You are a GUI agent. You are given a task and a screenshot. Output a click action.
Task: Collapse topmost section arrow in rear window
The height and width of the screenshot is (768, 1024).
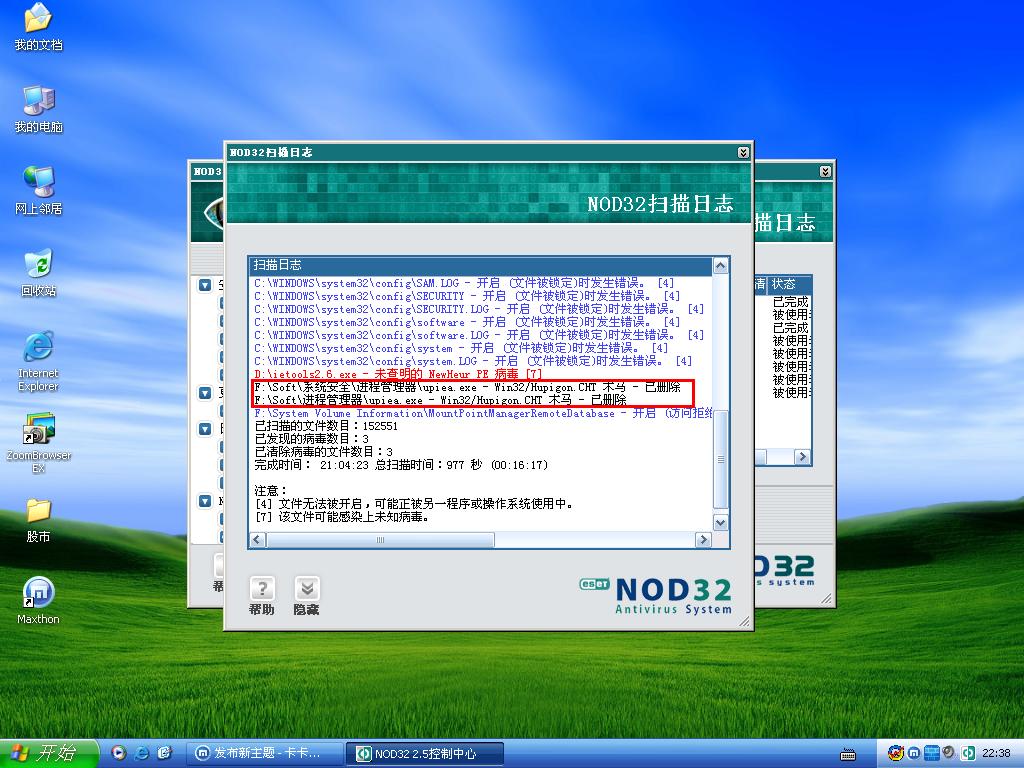point(205,285)
